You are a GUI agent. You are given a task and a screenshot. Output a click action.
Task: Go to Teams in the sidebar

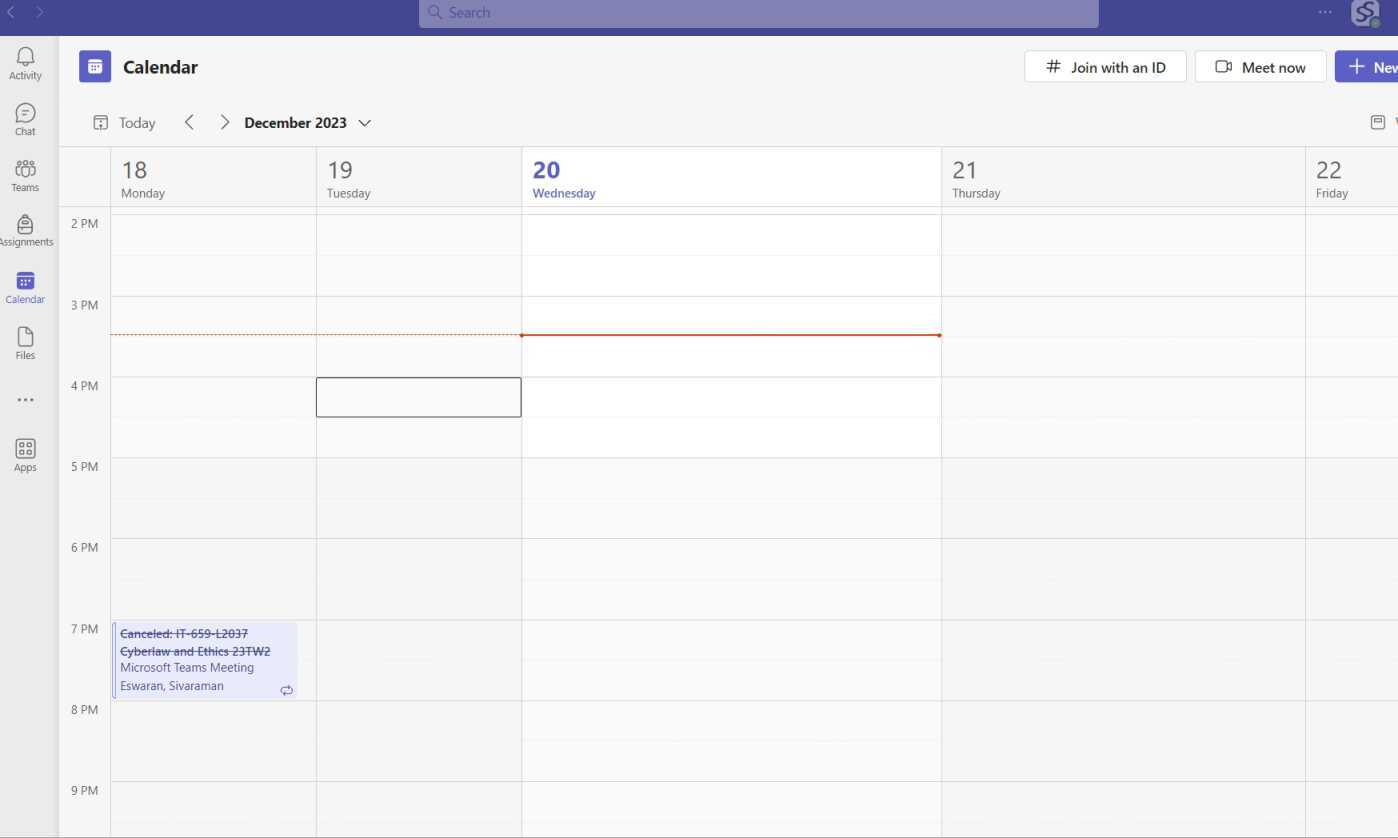[25, 175]
